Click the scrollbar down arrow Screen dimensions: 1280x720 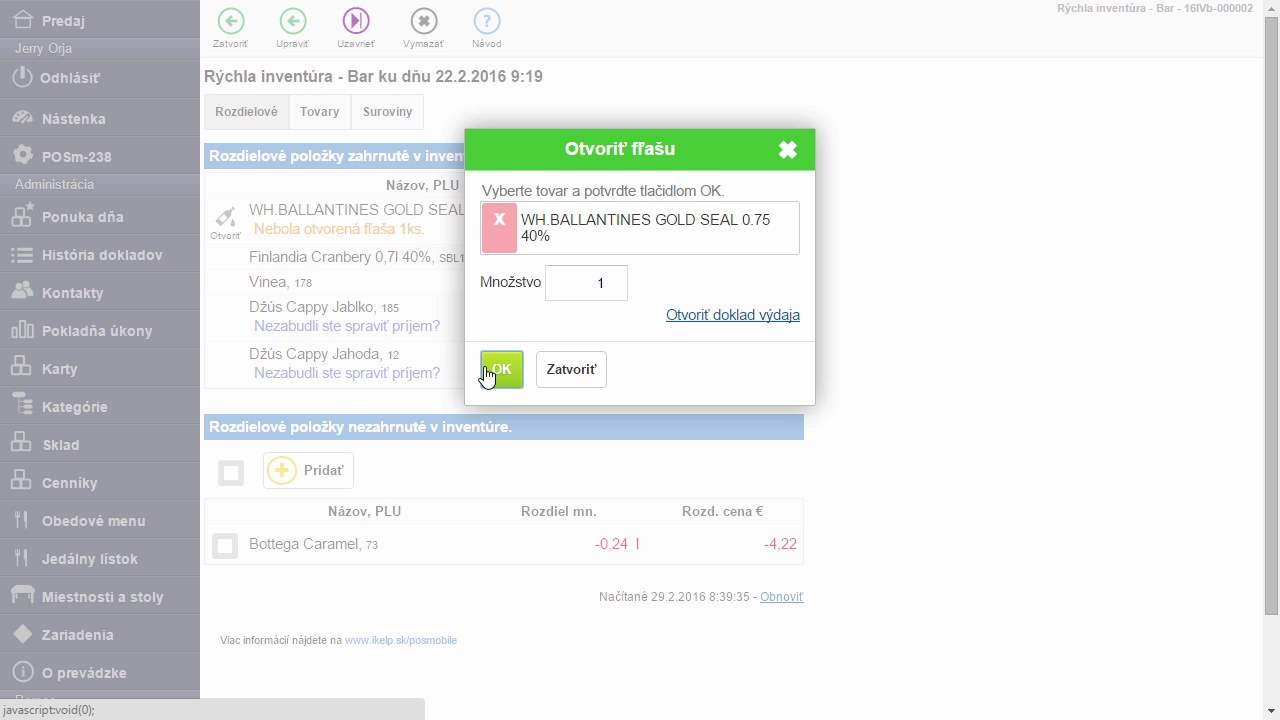pos(1271,711)
